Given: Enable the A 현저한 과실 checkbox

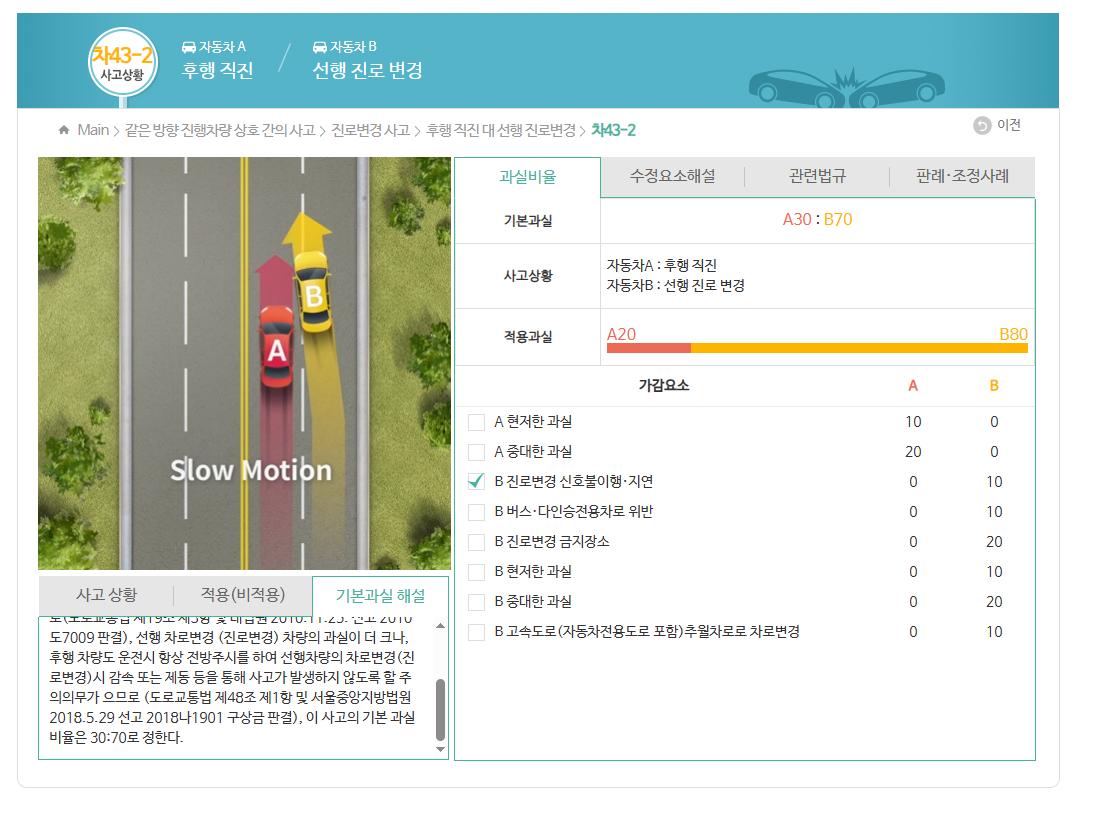Looking at the screenshot, I should coord(477,422).
